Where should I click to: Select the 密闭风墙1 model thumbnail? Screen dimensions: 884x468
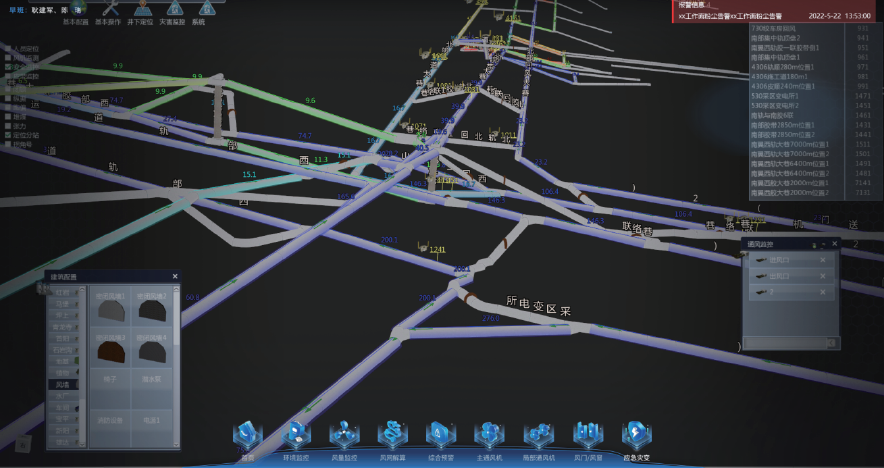pyautogui.click(x=109, y=310)
